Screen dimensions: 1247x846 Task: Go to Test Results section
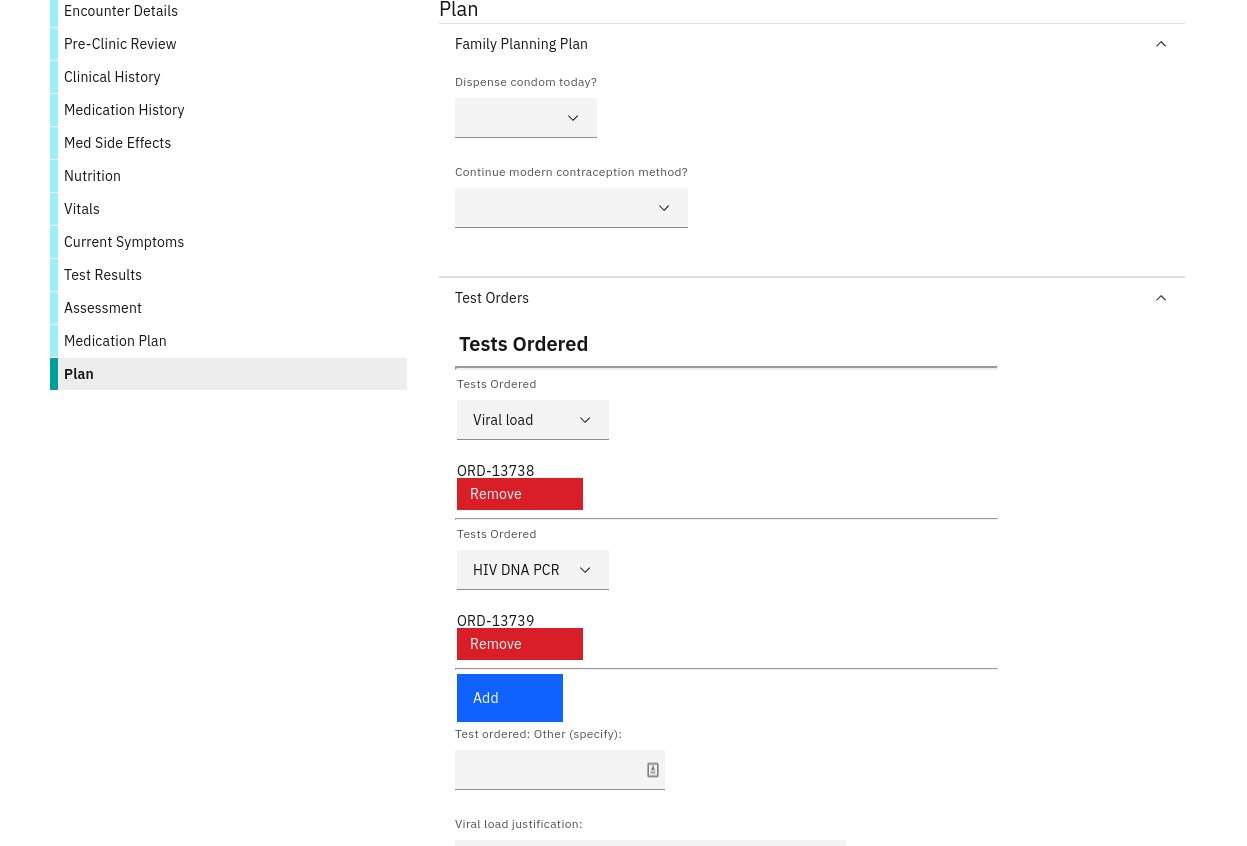pyautogui.click(x=228, y=275)
